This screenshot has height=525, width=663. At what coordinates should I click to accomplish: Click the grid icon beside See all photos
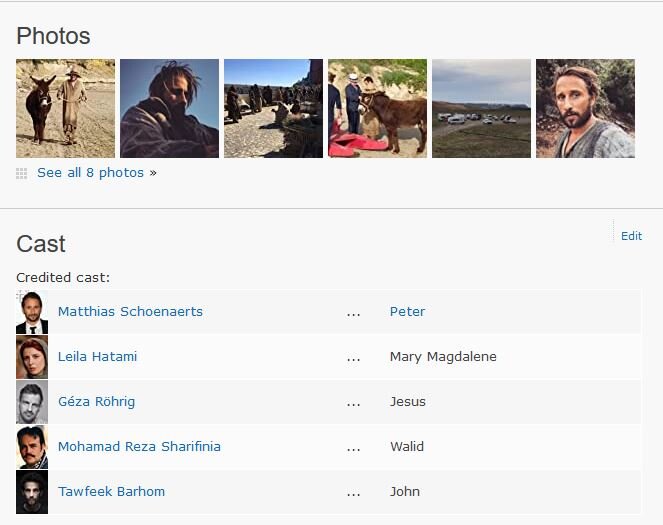[x=22, y=173]
